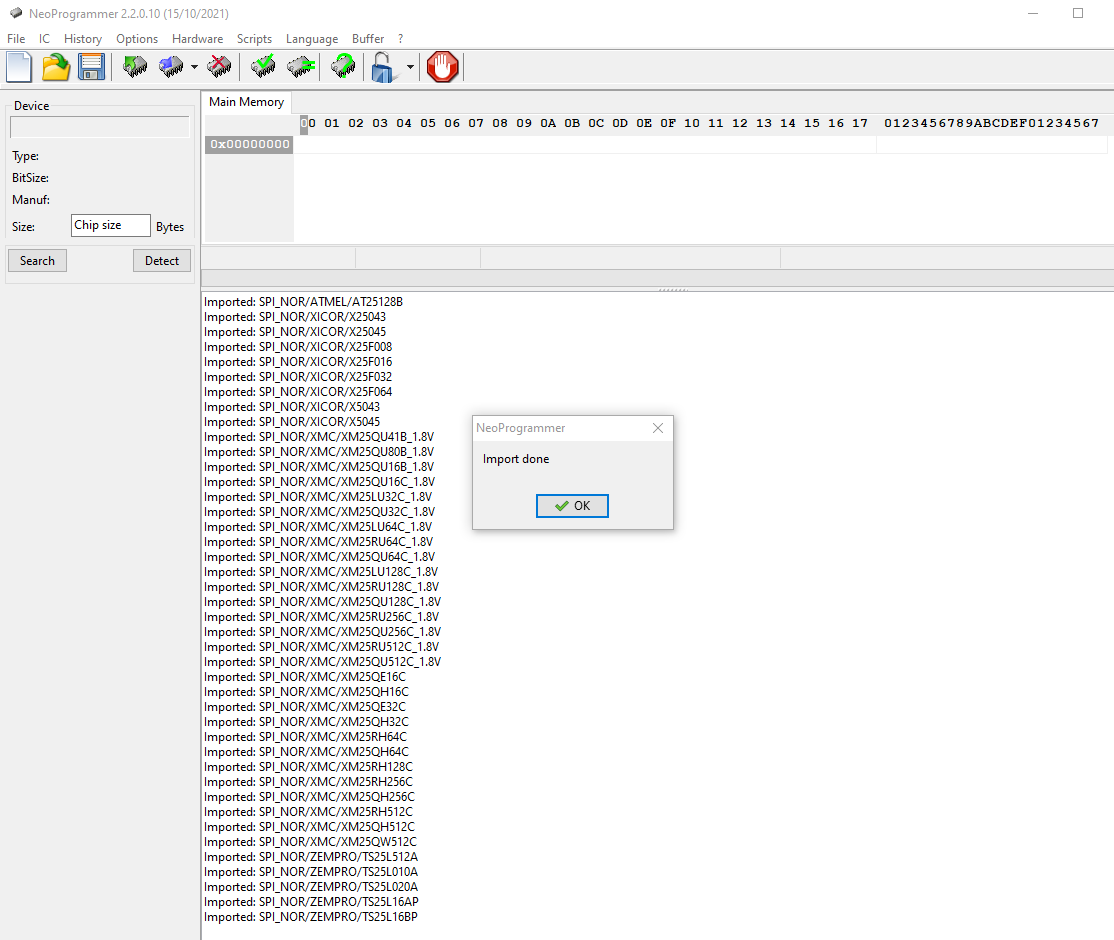Read the chip using the green-arrow chip icon
Screen dimensions: 1114x940
coord(135,67)
